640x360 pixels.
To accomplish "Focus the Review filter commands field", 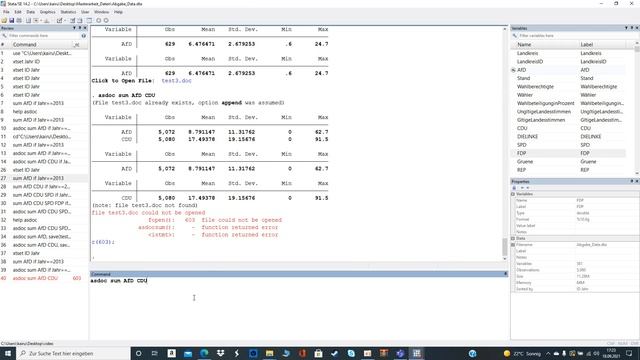I will (x=43, y=36).
